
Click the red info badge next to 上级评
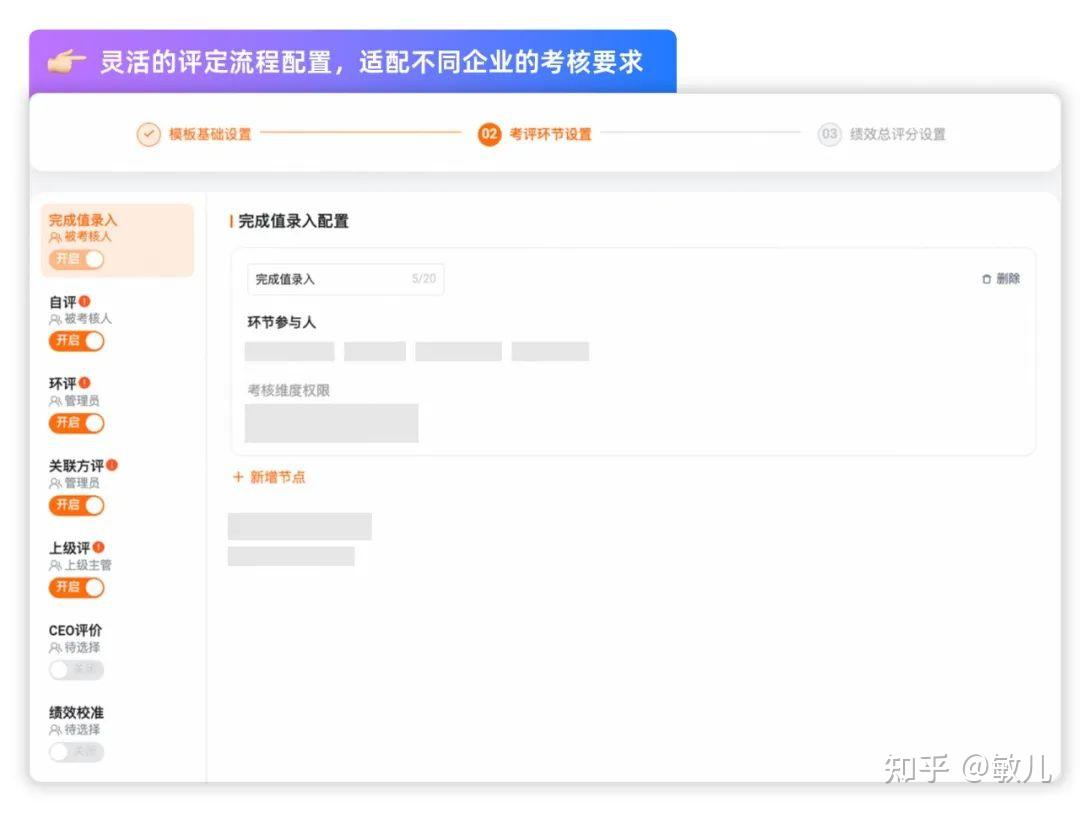(100, 546)
